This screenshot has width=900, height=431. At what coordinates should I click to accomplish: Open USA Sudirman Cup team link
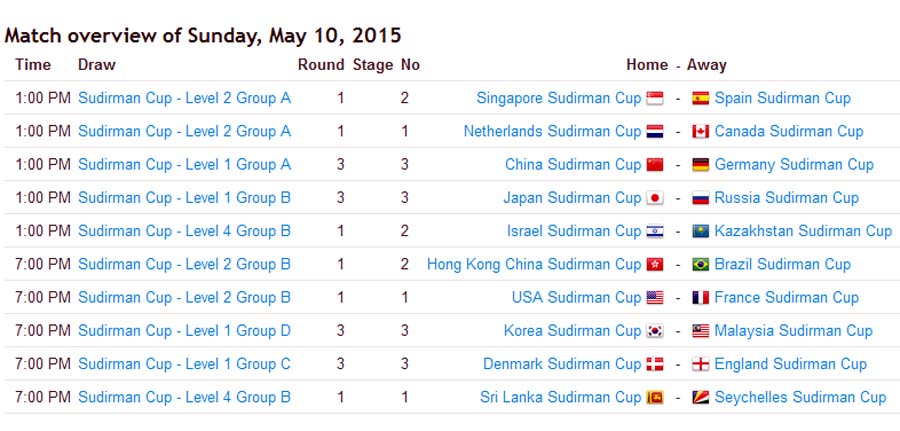(x=576, y=298)
